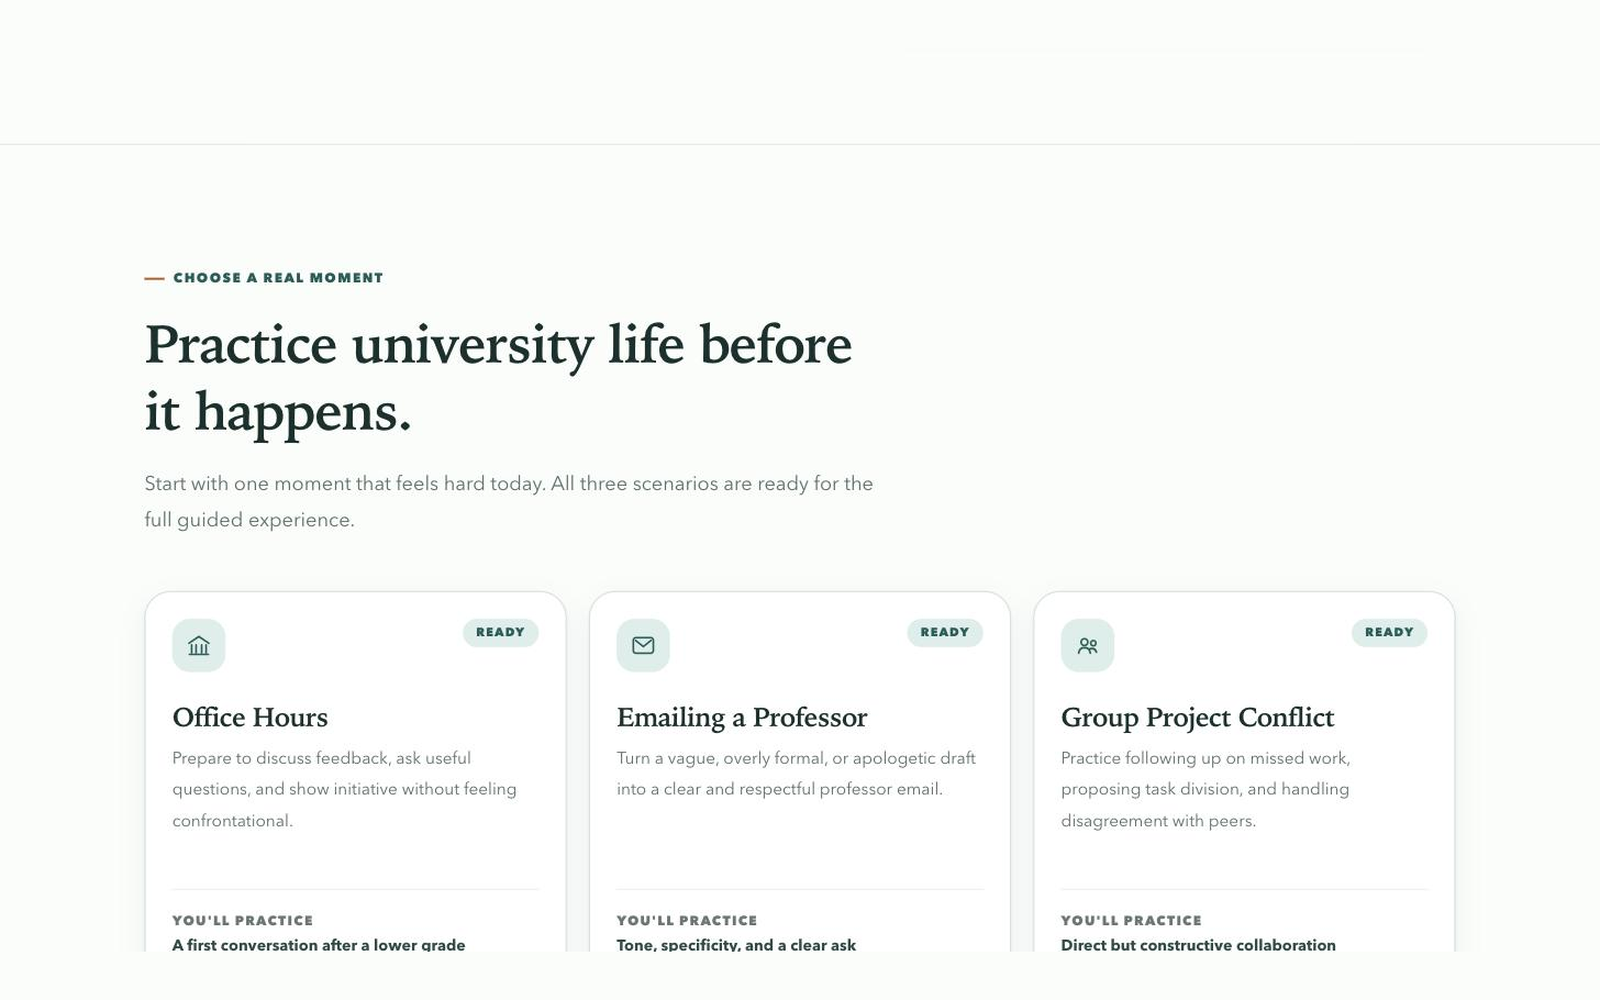Click the READY badge on Emailing a Professor card
Viewport: 1600px width, 1000px height.
click(x=945, y=632)
